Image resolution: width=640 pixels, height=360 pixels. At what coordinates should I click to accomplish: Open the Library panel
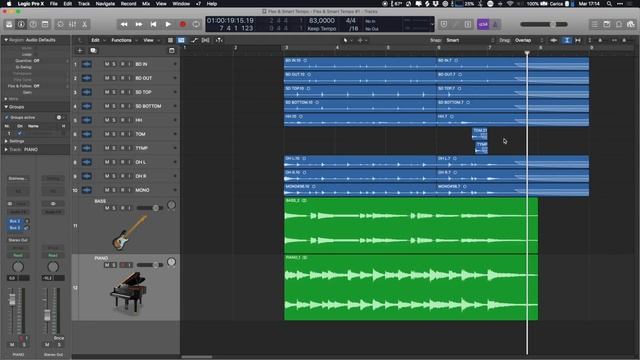pos(9,24)
